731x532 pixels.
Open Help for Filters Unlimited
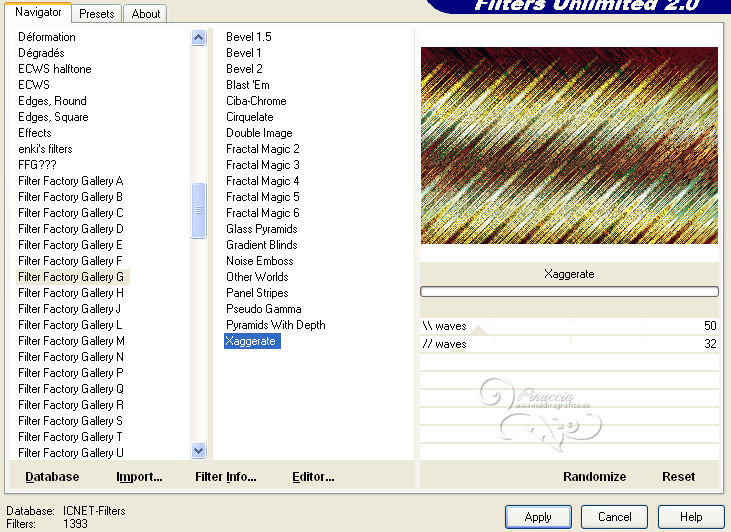point(691,517)
